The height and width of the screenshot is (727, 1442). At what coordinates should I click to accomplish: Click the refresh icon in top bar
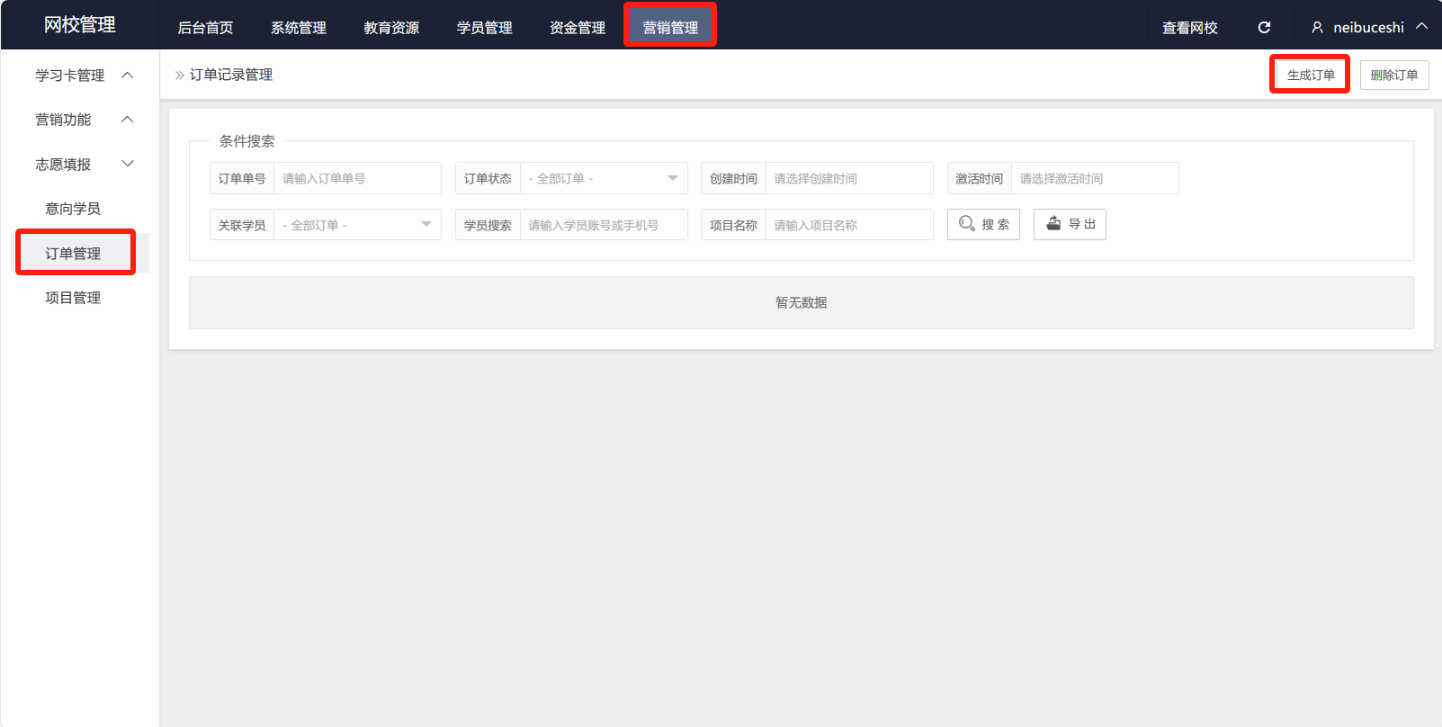(1264, 28)
